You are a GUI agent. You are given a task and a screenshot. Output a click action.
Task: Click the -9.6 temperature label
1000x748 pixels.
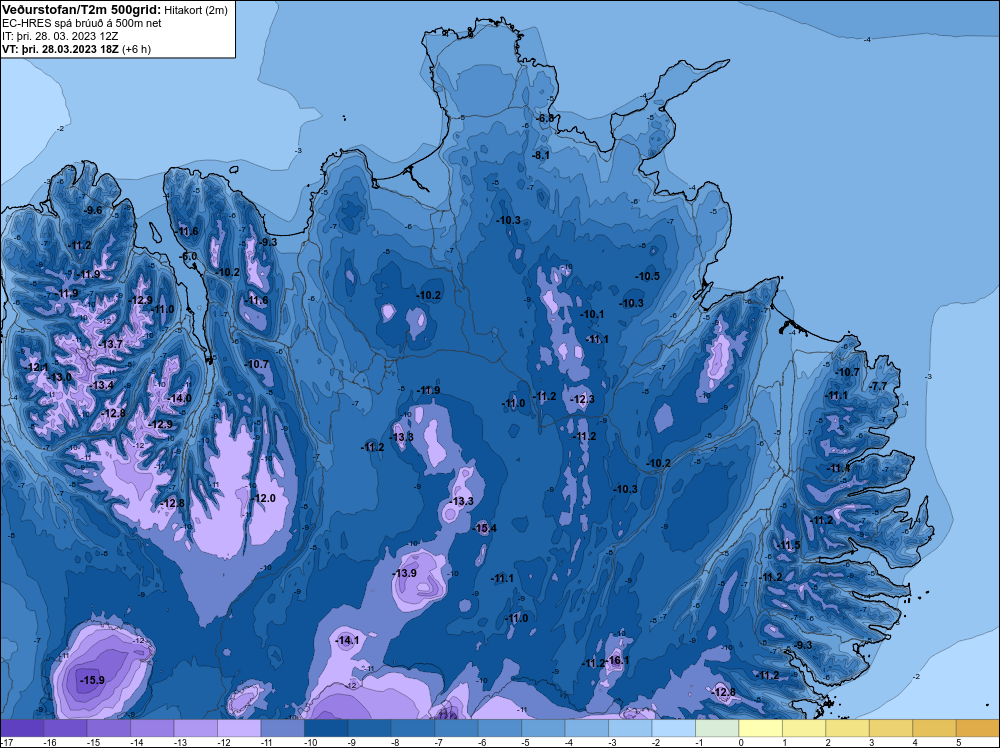coord(92,210)
